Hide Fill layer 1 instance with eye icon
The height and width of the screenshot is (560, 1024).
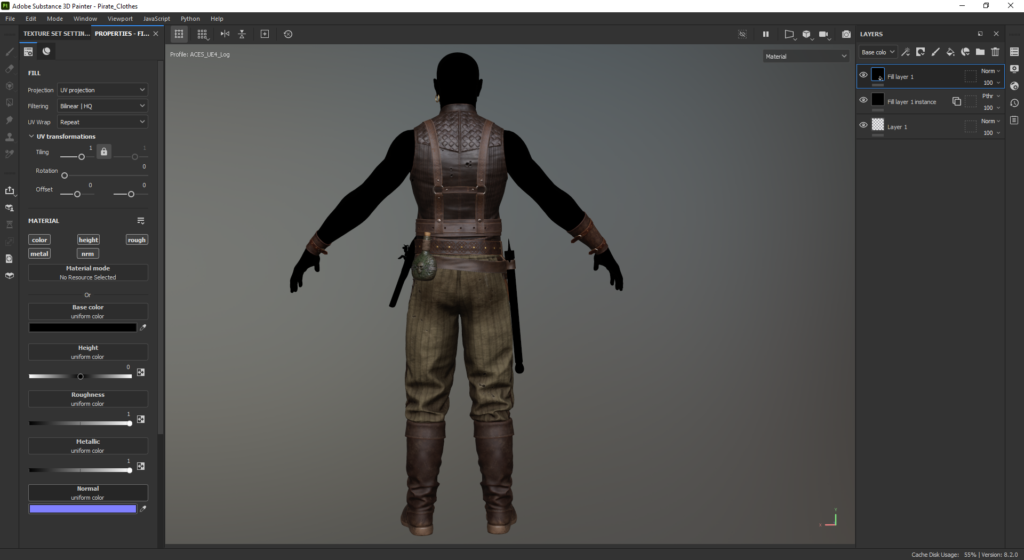[863, 100]
